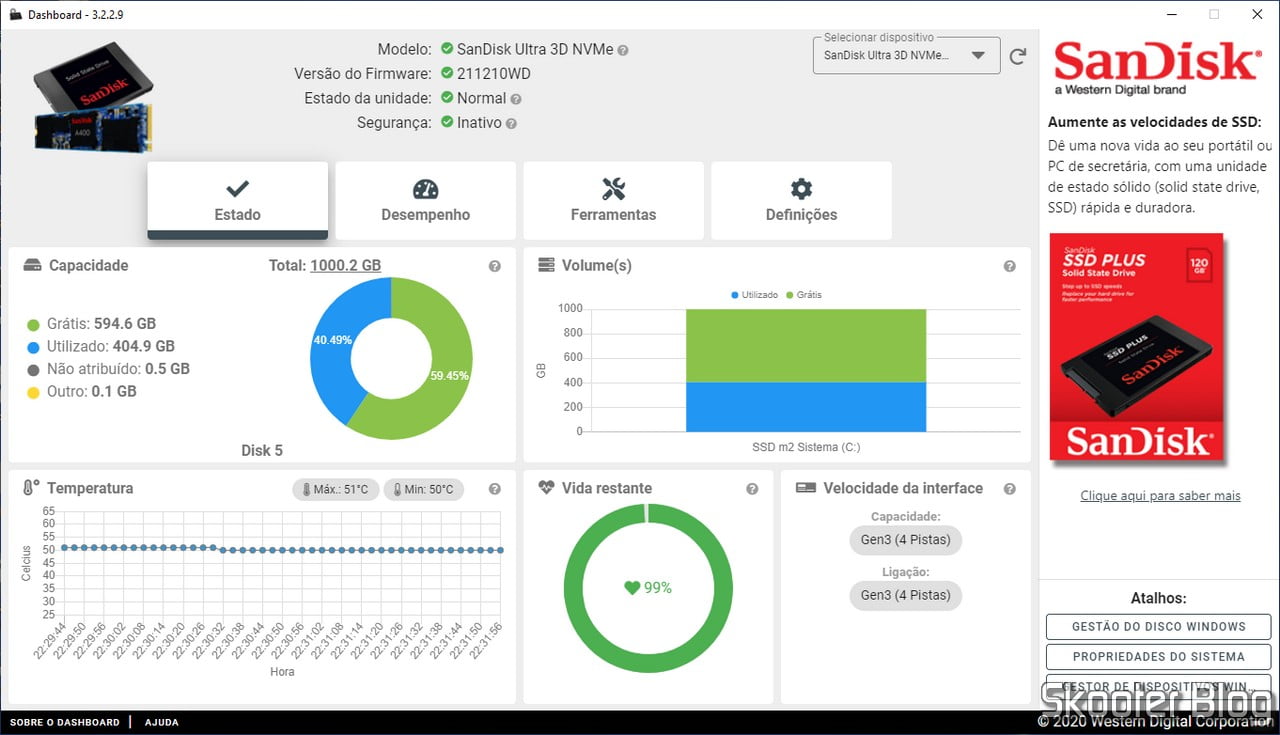Click the Capacidade drive icon
The width and height of the screenshot is (1280, 735).
pyautogui.click(x=33, y=266)
